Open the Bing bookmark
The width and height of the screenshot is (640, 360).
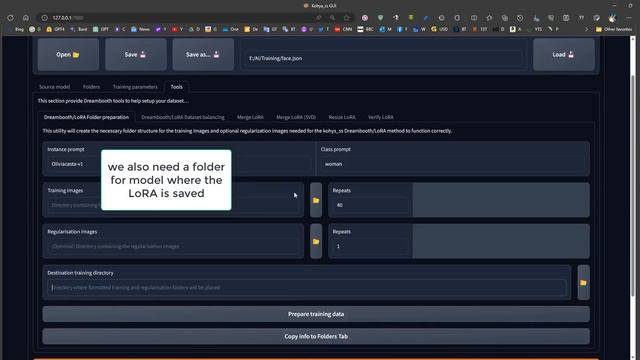[16, 29]
